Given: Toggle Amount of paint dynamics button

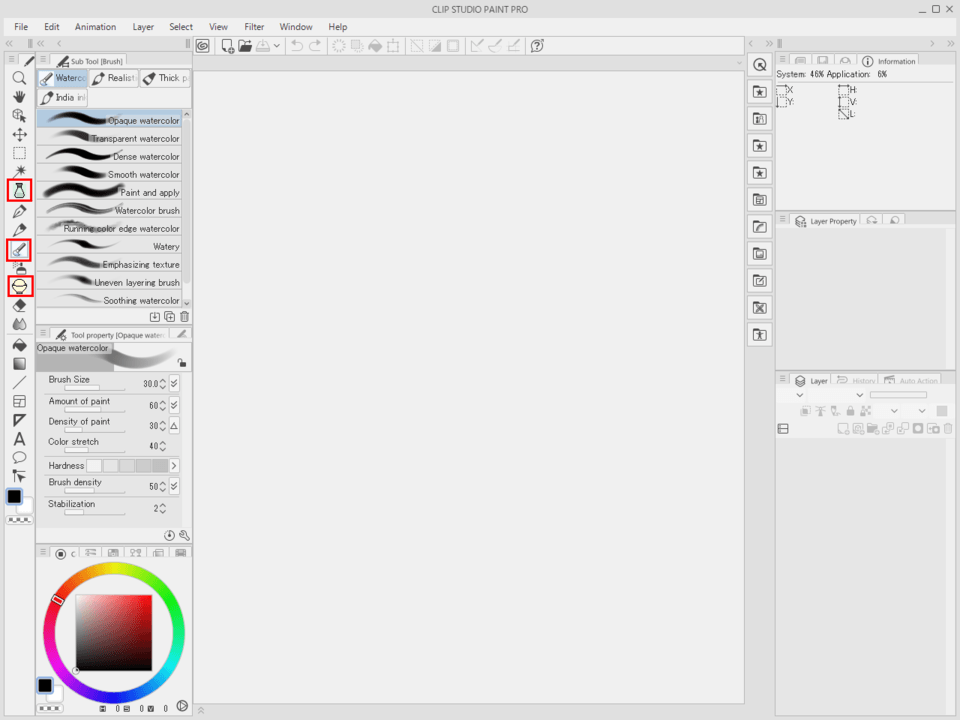Looking at the screenshot, I should (x=174, y=405).
